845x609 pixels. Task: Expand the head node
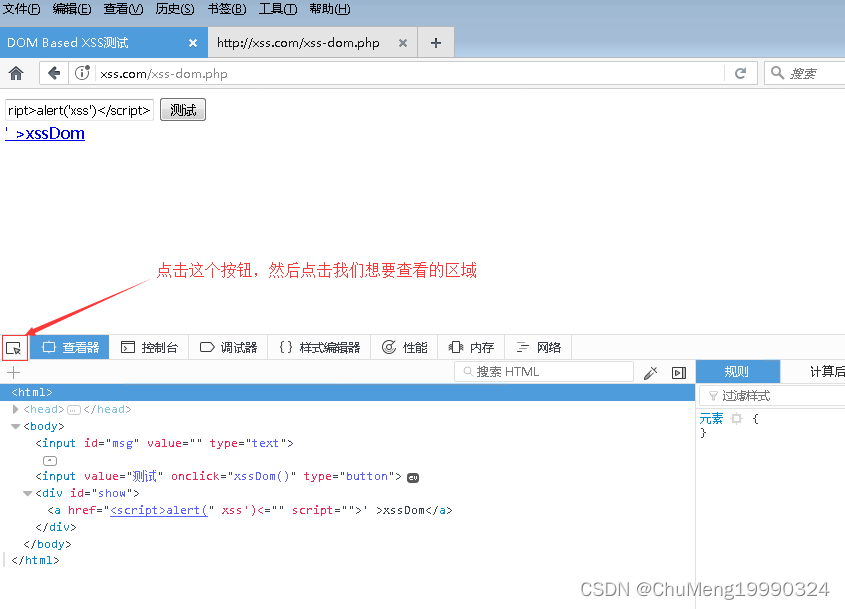tap(15, 409)
